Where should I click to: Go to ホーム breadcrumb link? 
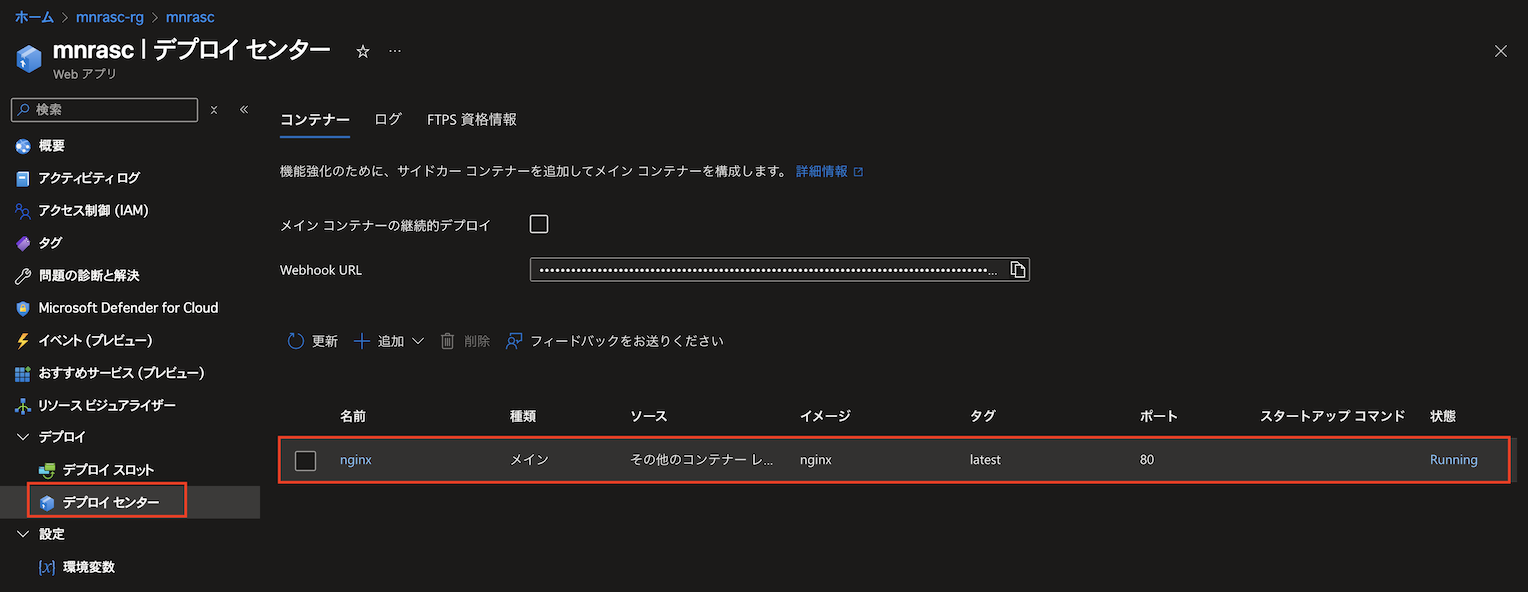pyautogui.click(x=35, y=17)
